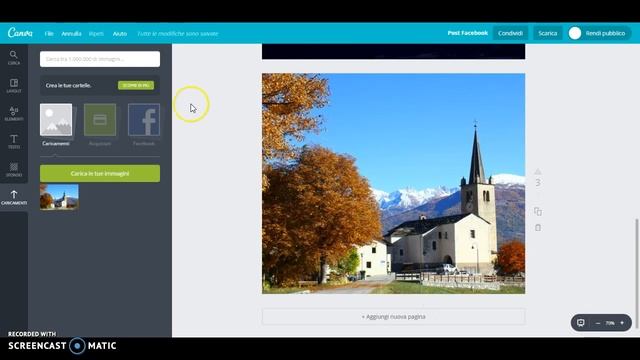Duplicate the current page
The width and height of the screenshot is (640, 360).
click(538, 211)
